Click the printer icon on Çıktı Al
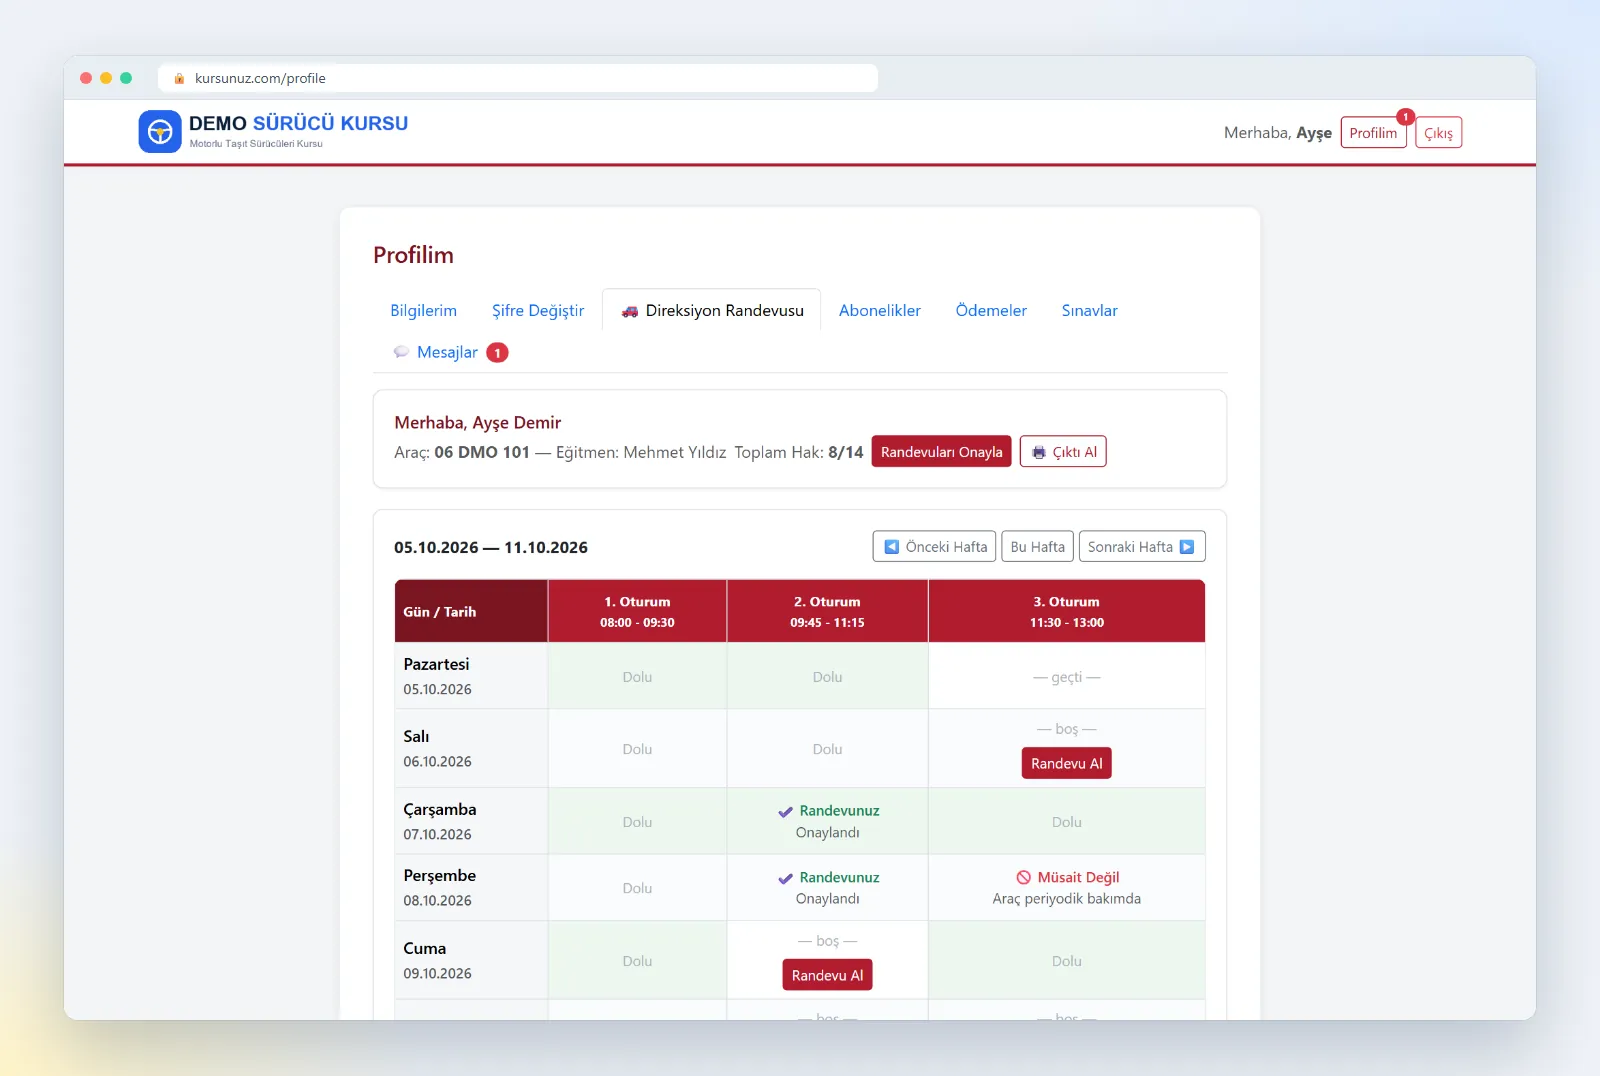 pyautogui.click(x=1039, y=452)
